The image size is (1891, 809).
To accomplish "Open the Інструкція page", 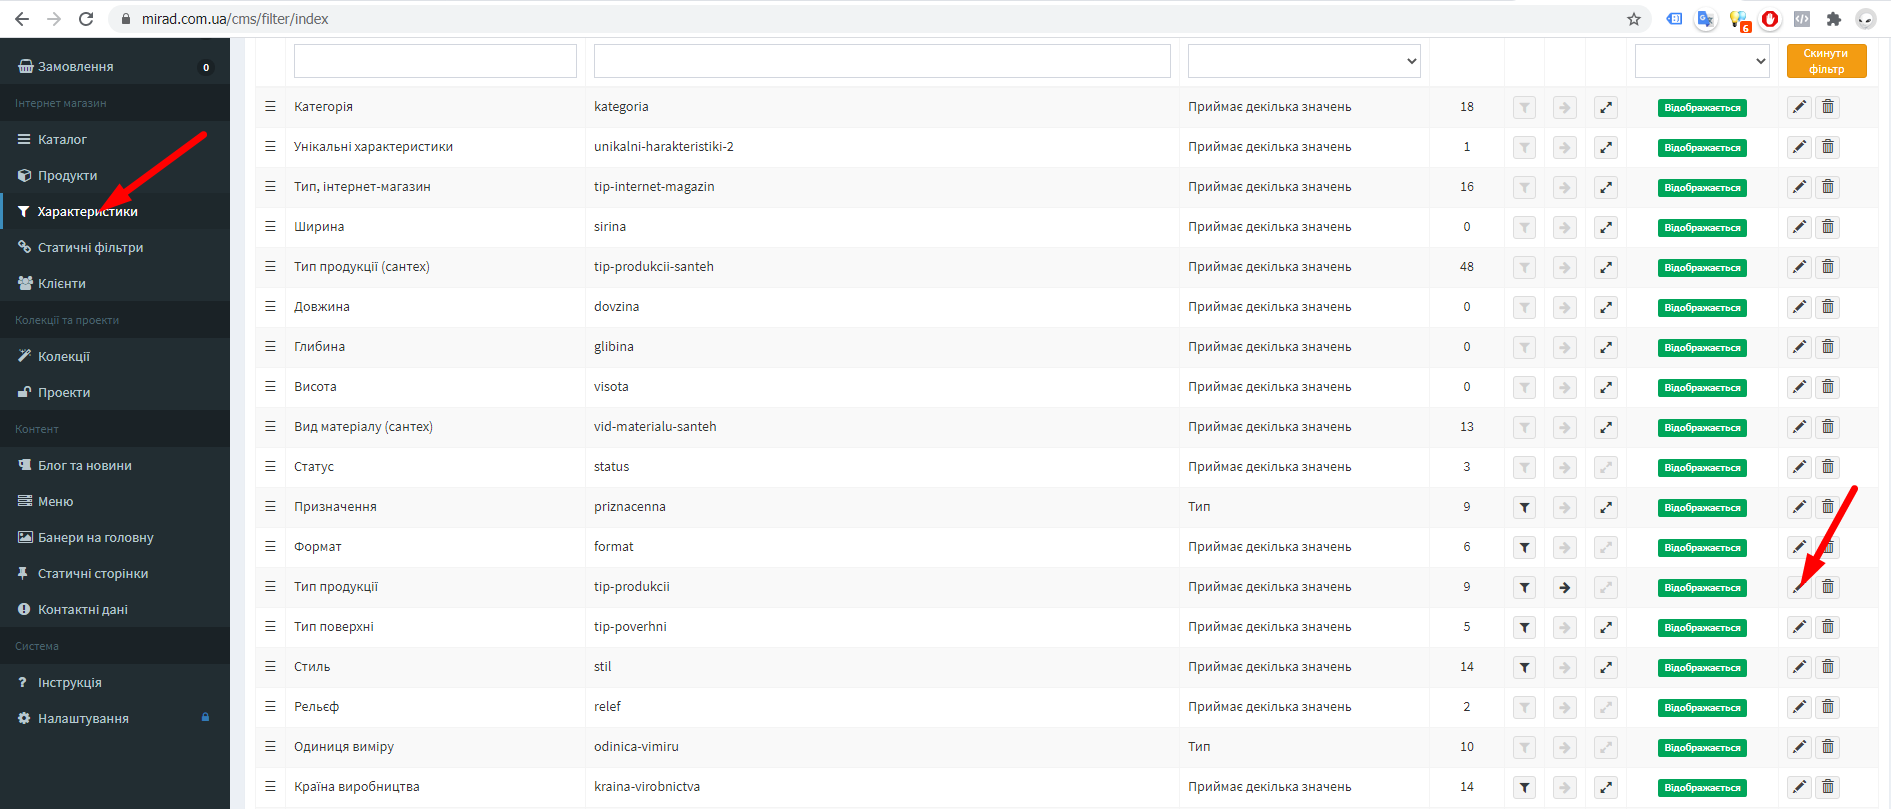I will (x=115, y=682).
